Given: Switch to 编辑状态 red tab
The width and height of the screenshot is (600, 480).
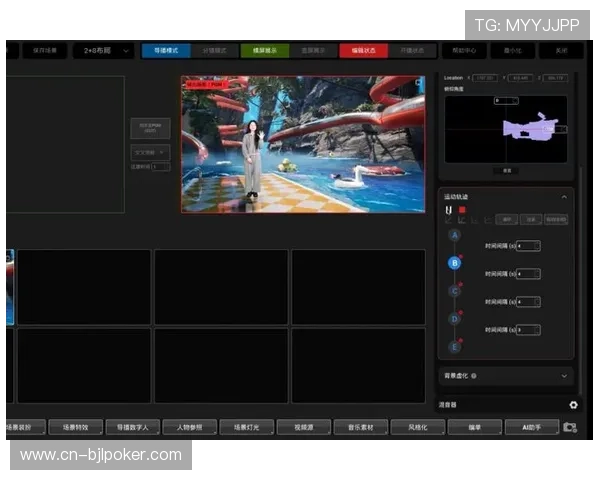Looking at the screenshot, I should click(364, 49).
